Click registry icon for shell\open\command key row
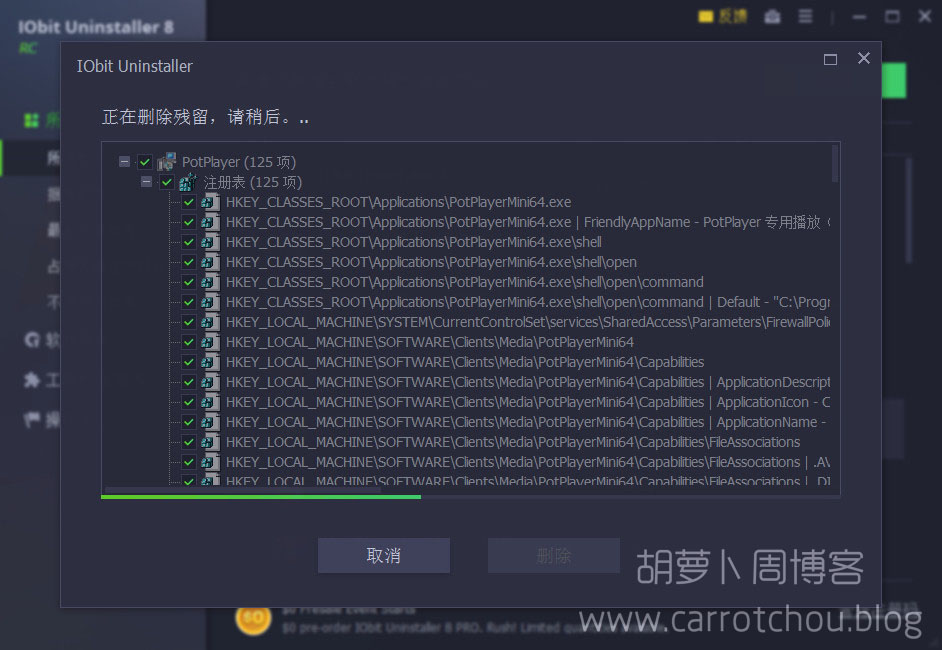This screenshot has width=942, height=650. pyautogui.click(x=210, y=282)
